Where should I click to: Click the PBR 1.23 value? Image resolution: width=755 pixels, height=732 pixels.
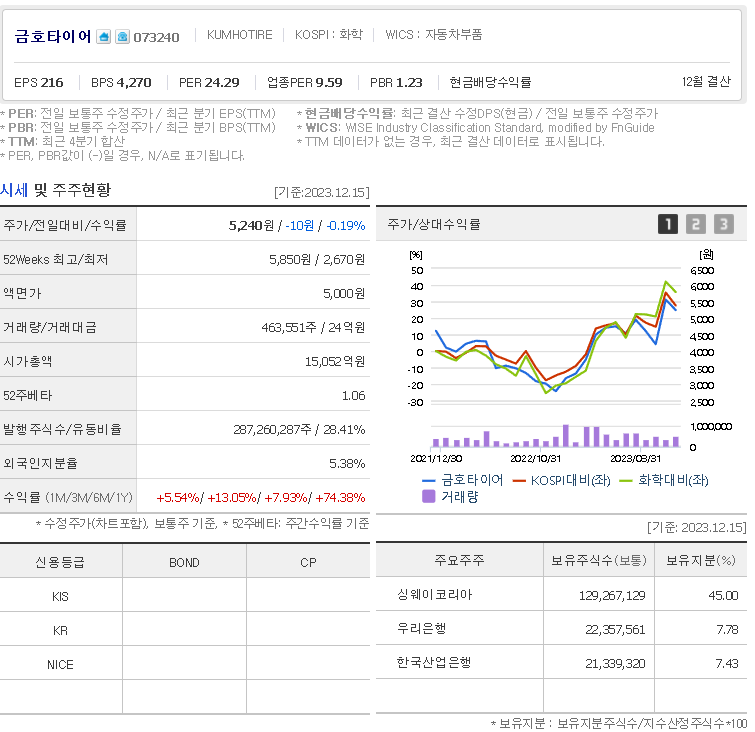pyautogui.click(x=396, y=82)
